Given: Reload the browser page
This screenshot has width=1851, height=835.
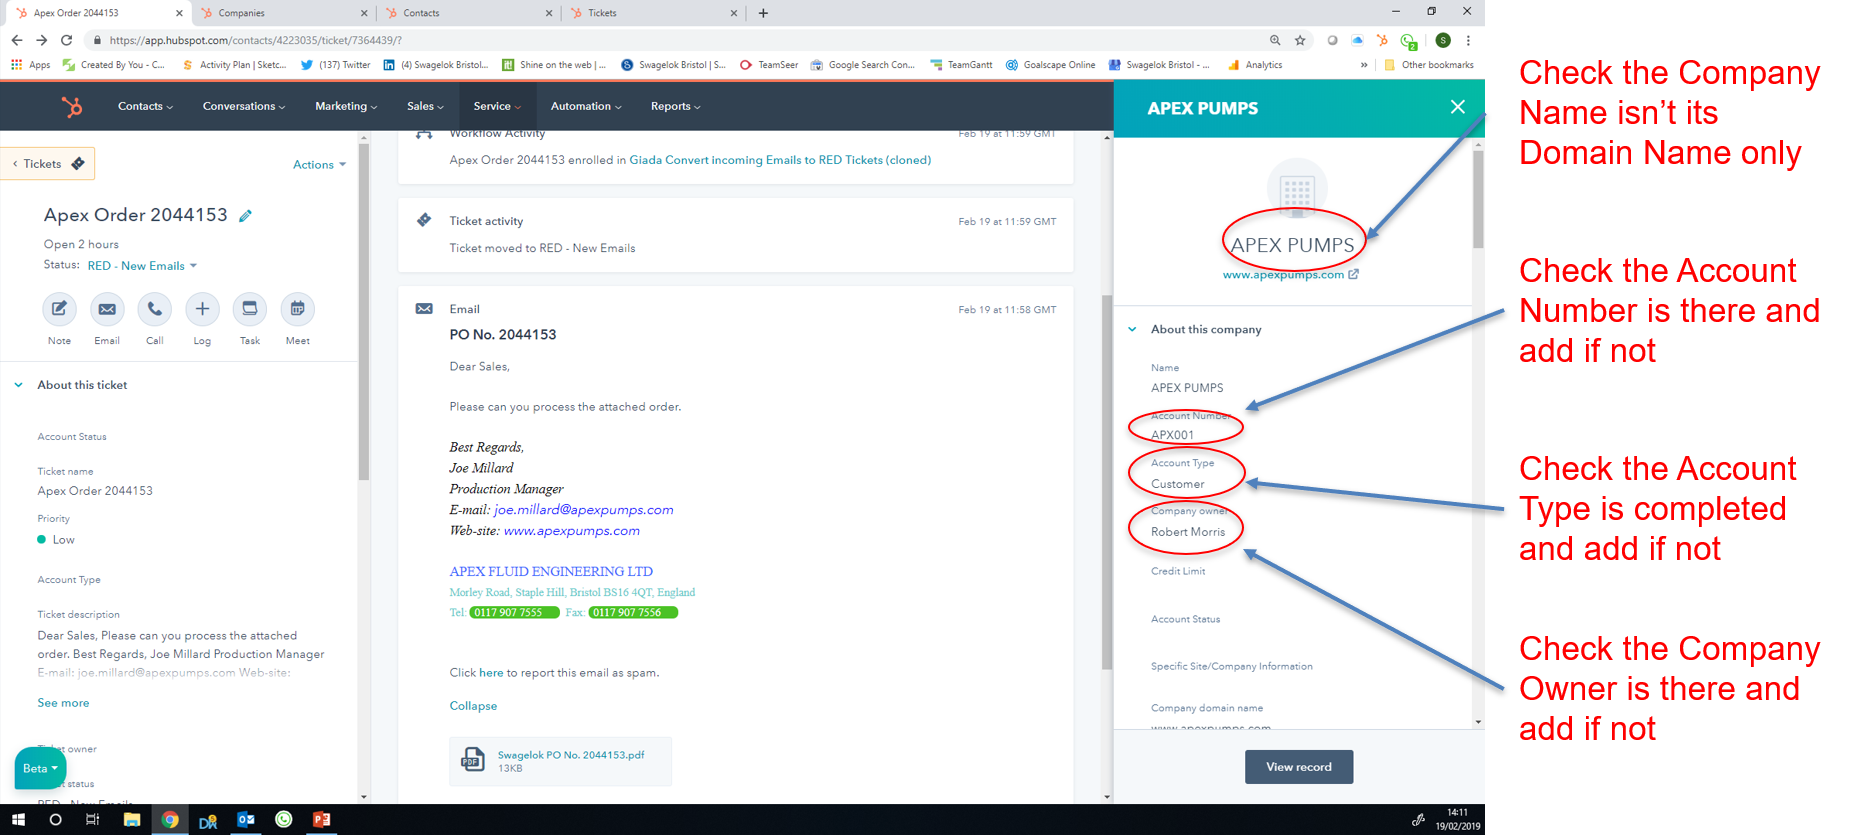Looking at the screenshot, I should point(66,40).
